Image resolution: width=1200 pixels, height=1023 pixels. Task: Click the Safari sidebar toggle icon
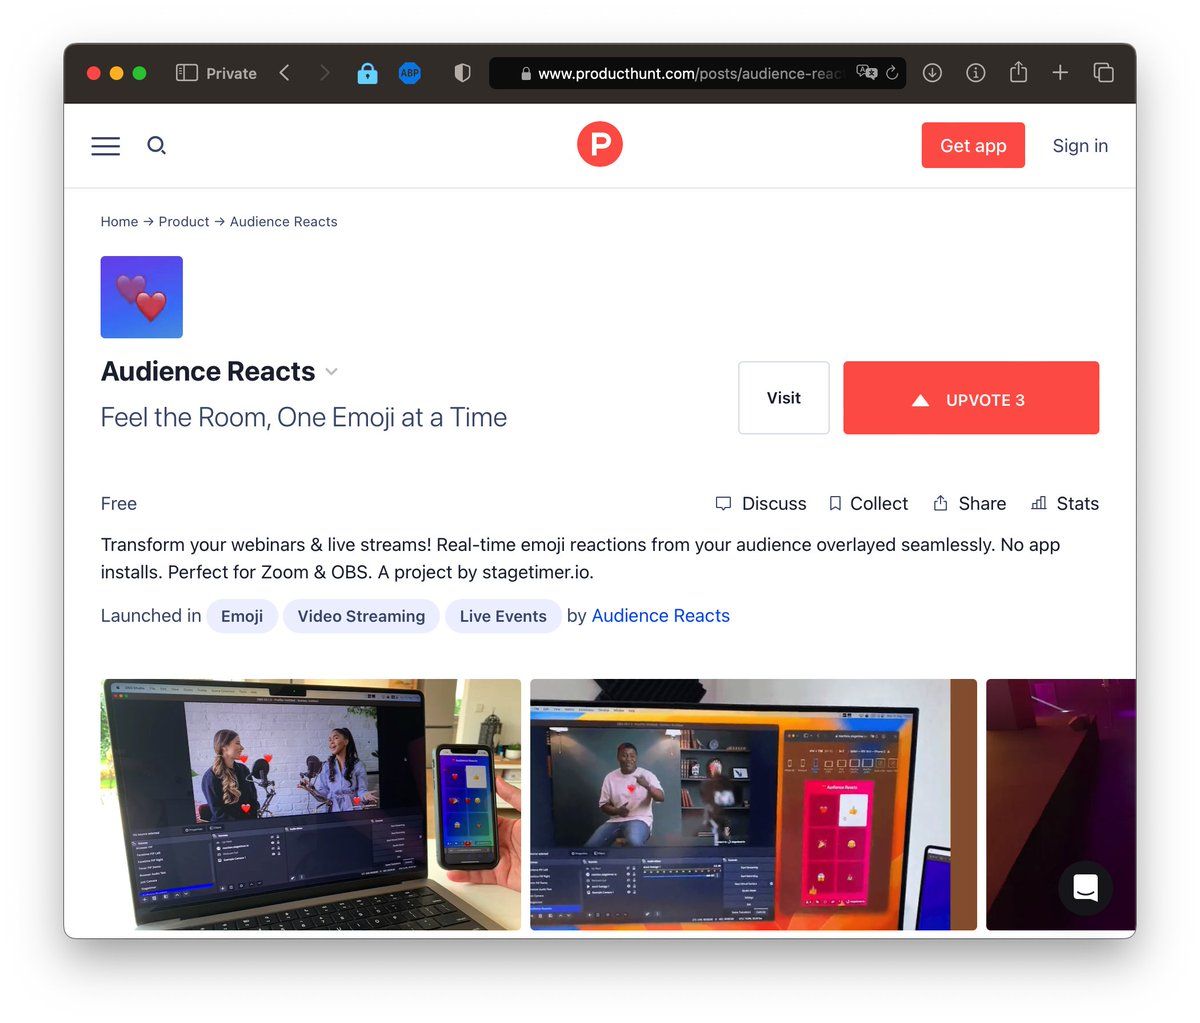click(187, 73)
